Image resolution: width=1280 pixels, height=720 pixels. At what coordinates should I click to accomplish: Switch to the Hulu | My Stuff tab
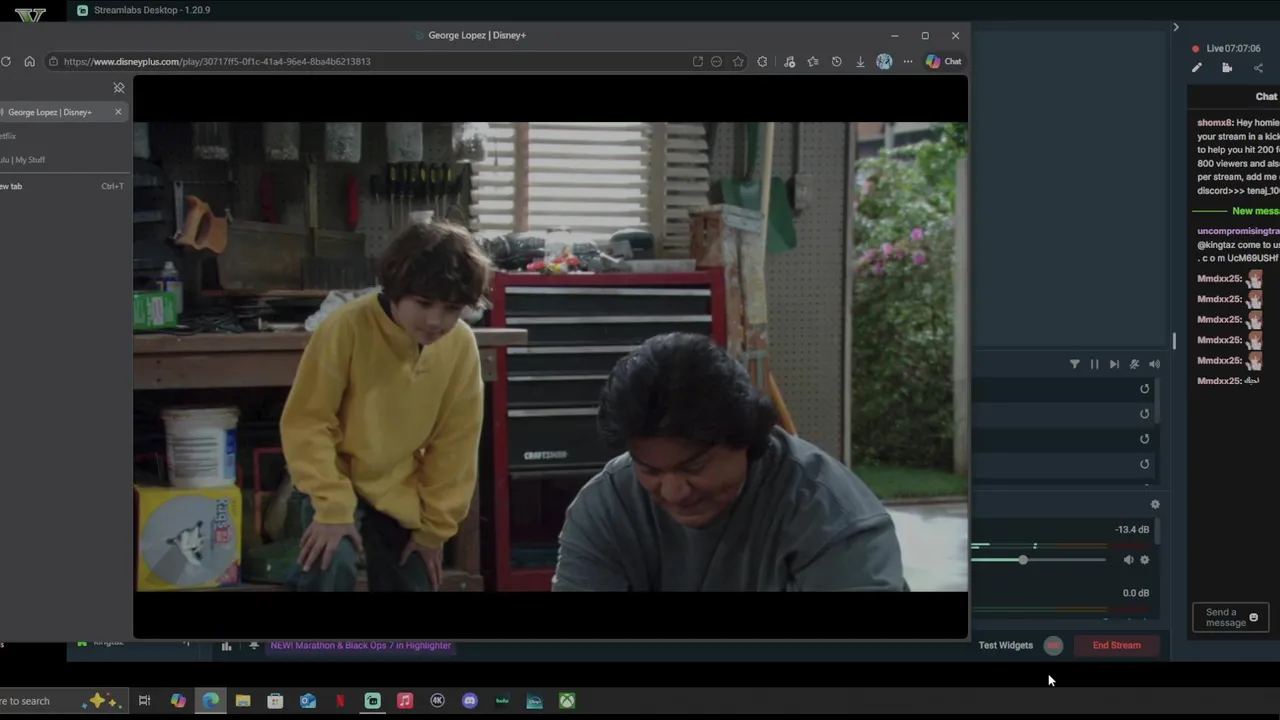[x=63, y=159]
